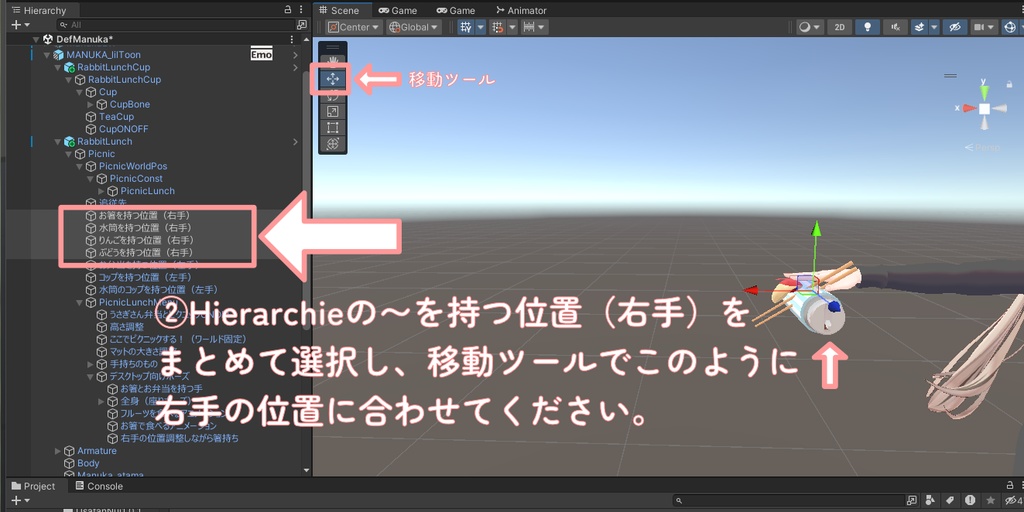Open grid visibility dropdown arrow
The height and width of the screenshot is (512, 1024).
481,27
